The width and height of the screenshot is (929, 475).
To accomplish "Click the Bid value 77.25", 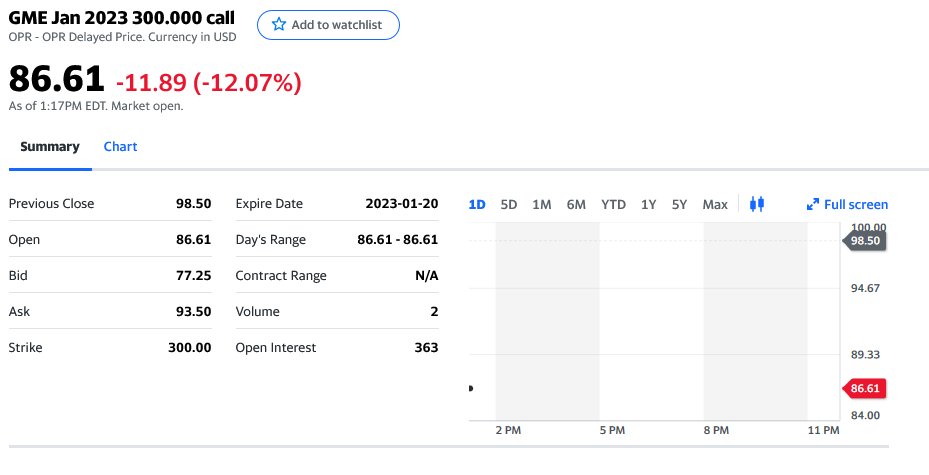I will coord(194,275).
